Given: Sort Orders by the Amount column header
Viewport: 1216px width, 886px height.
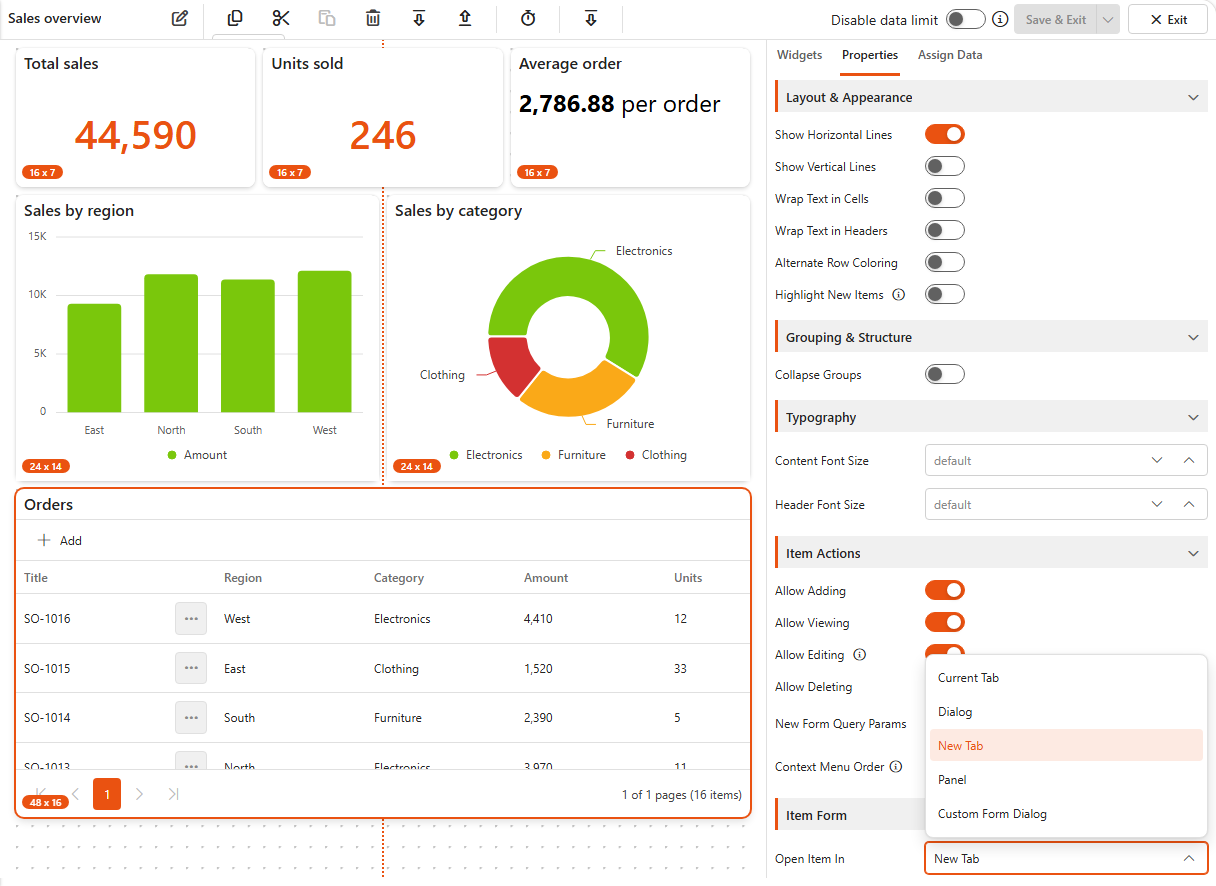Looking at the screenshot, I should pyautogui.click(x=546, y=578).
